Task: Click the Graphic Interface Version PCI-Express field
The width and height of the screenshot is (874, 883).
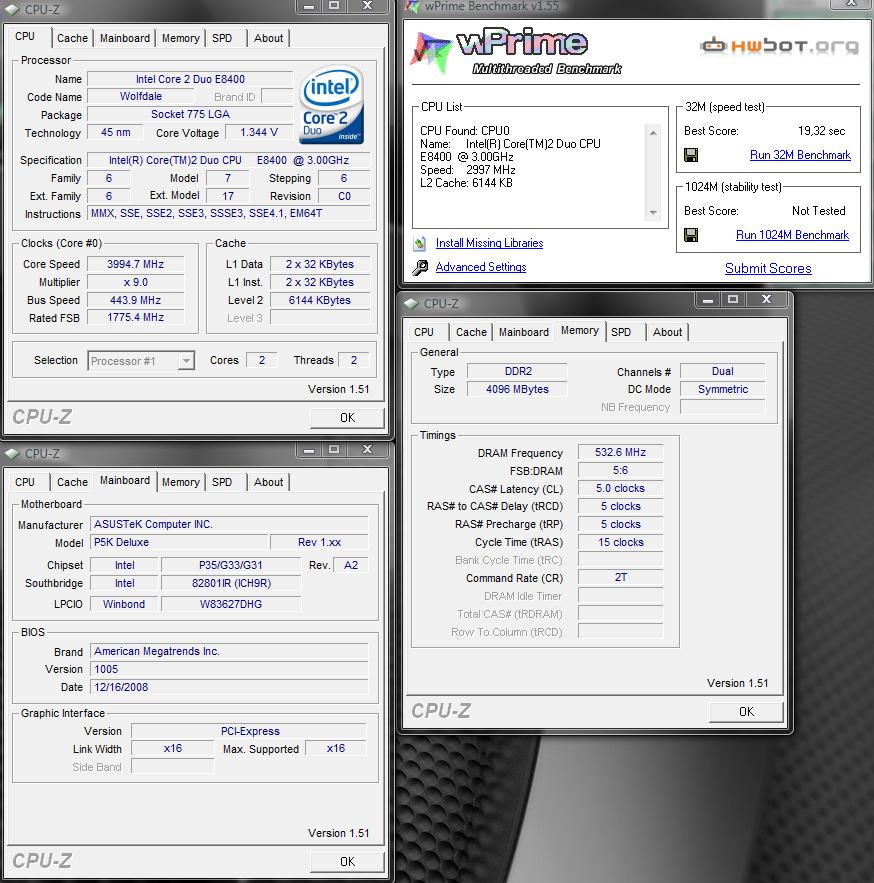Action: 249,731
